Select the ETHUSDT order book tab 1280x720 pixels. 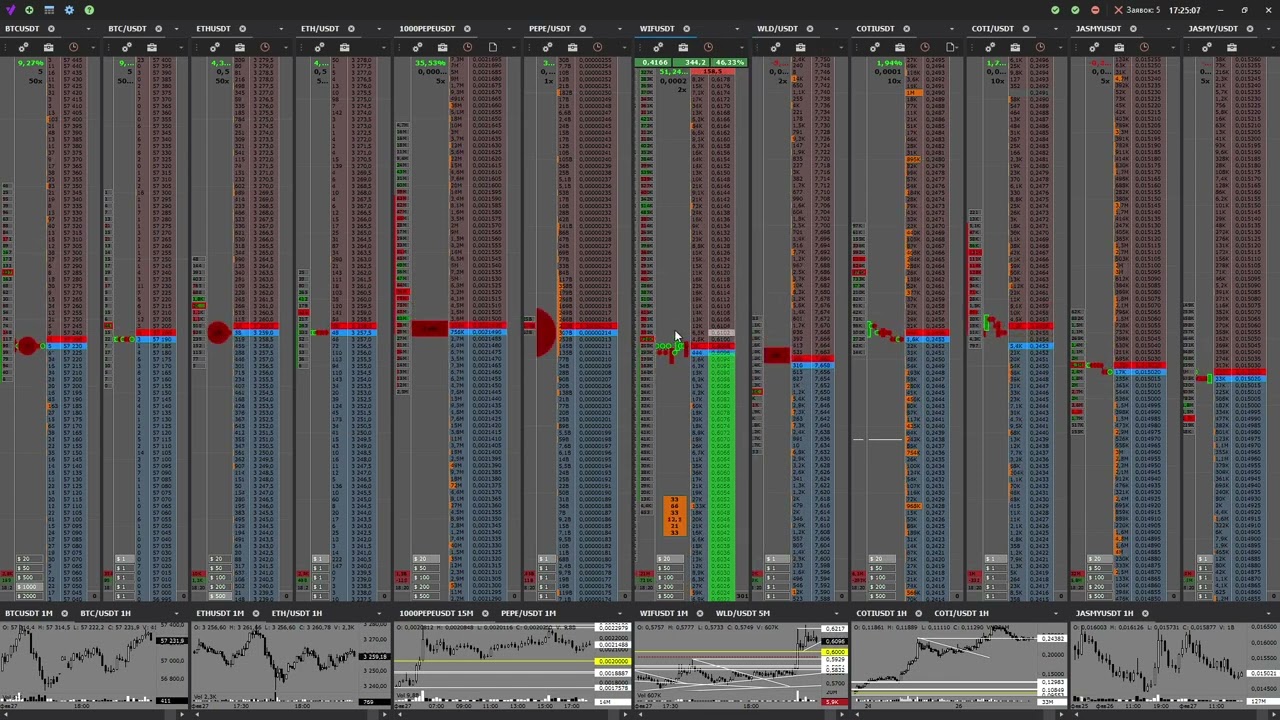pyautogui.click(x=213, y=29)
